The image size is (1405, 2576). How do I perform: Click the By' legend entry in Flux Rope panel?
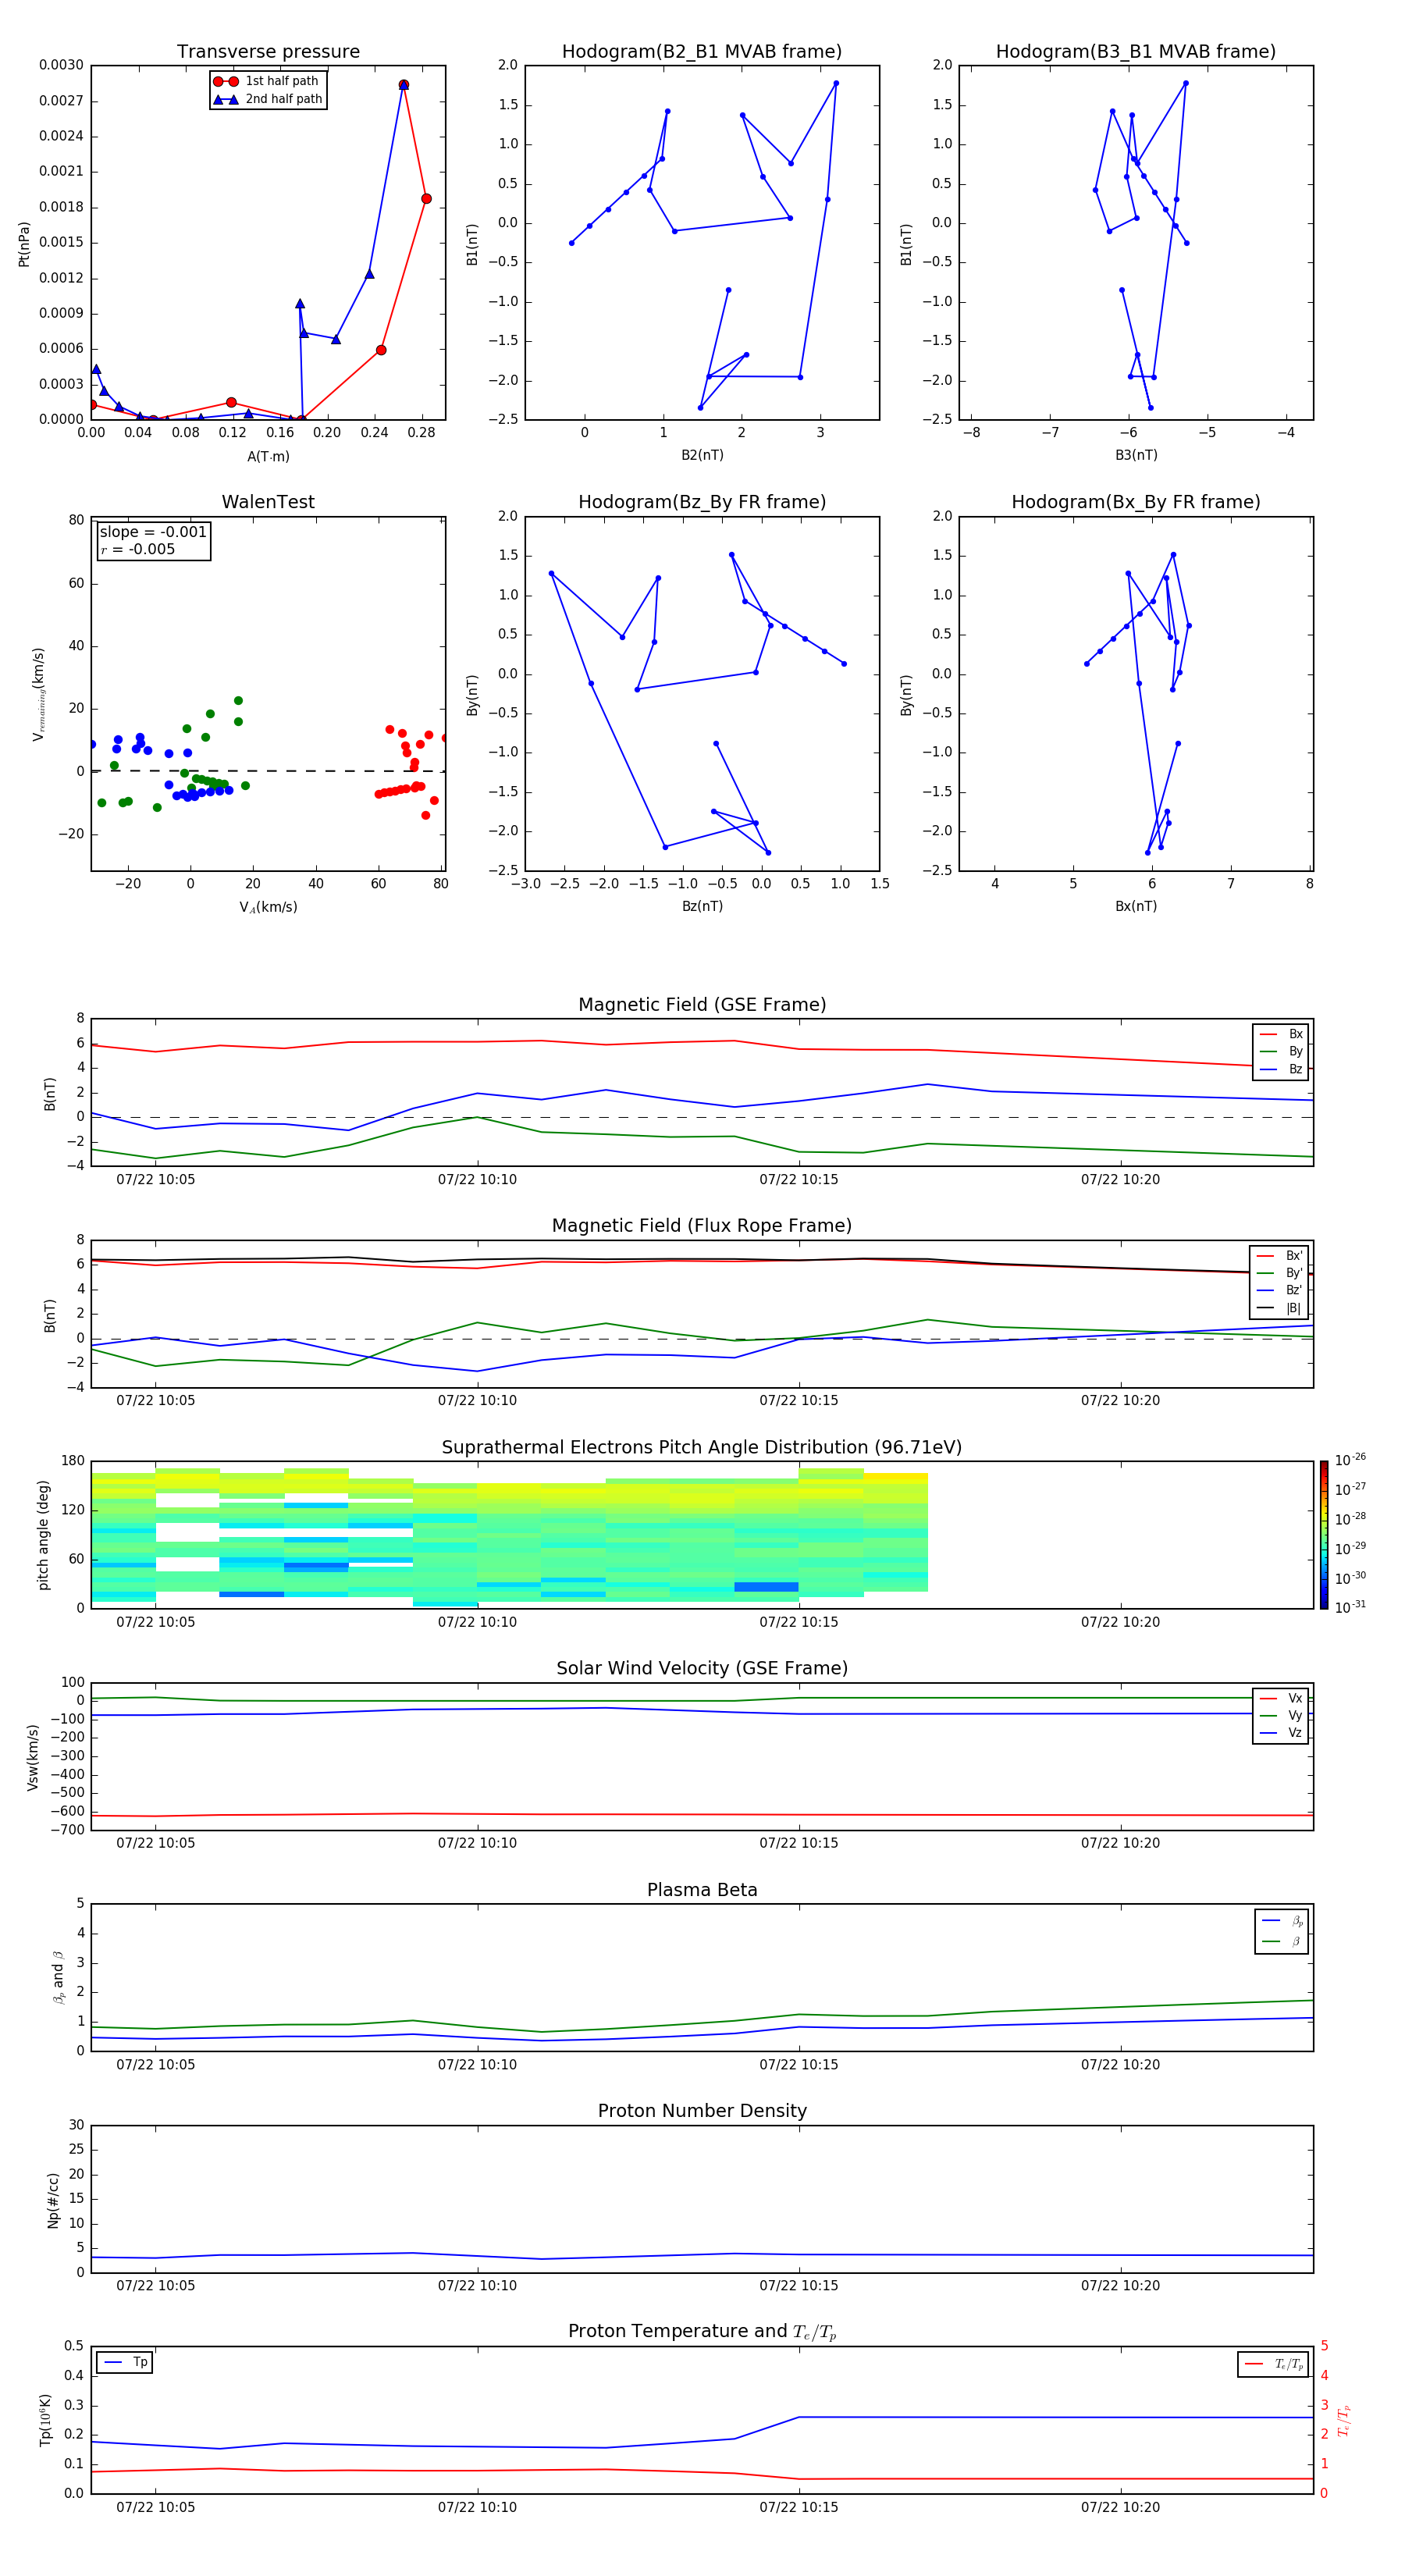1279,1273
